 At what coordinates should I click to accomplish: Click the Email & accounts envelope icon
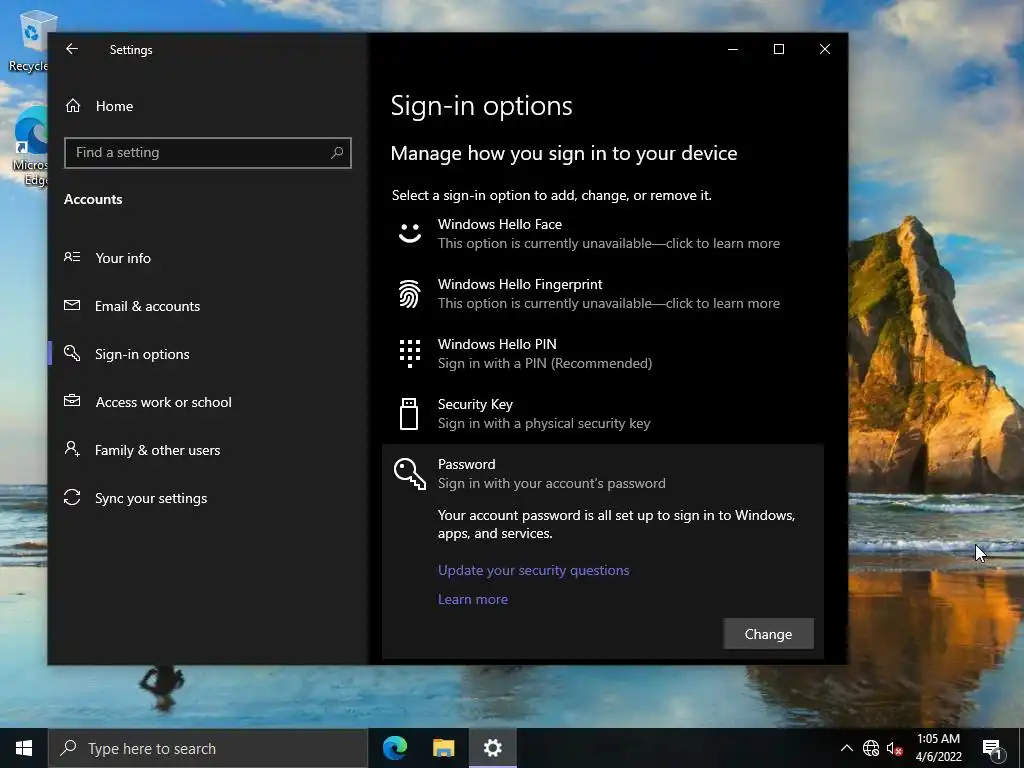pos(72,305)
